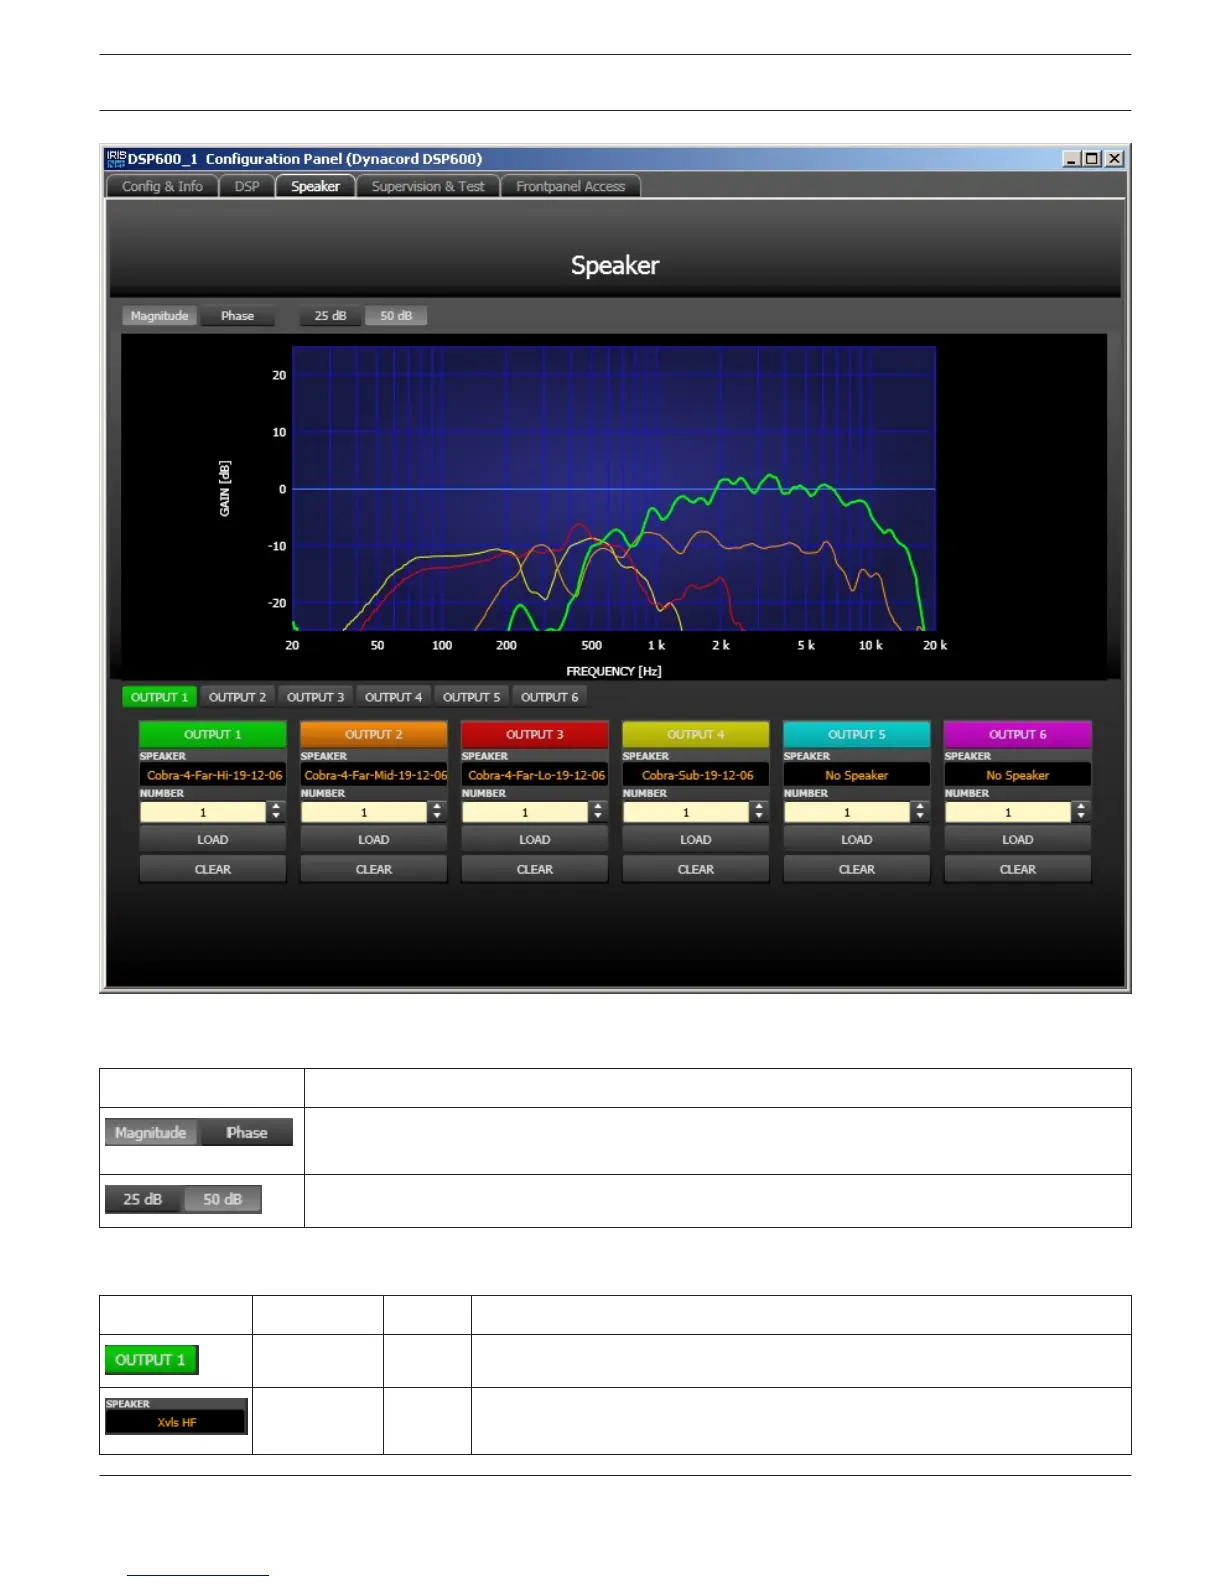Increase the NUMBER value for OUTPUT 4
This screenshot has width=1224, height=1584.
coord(759,807)
